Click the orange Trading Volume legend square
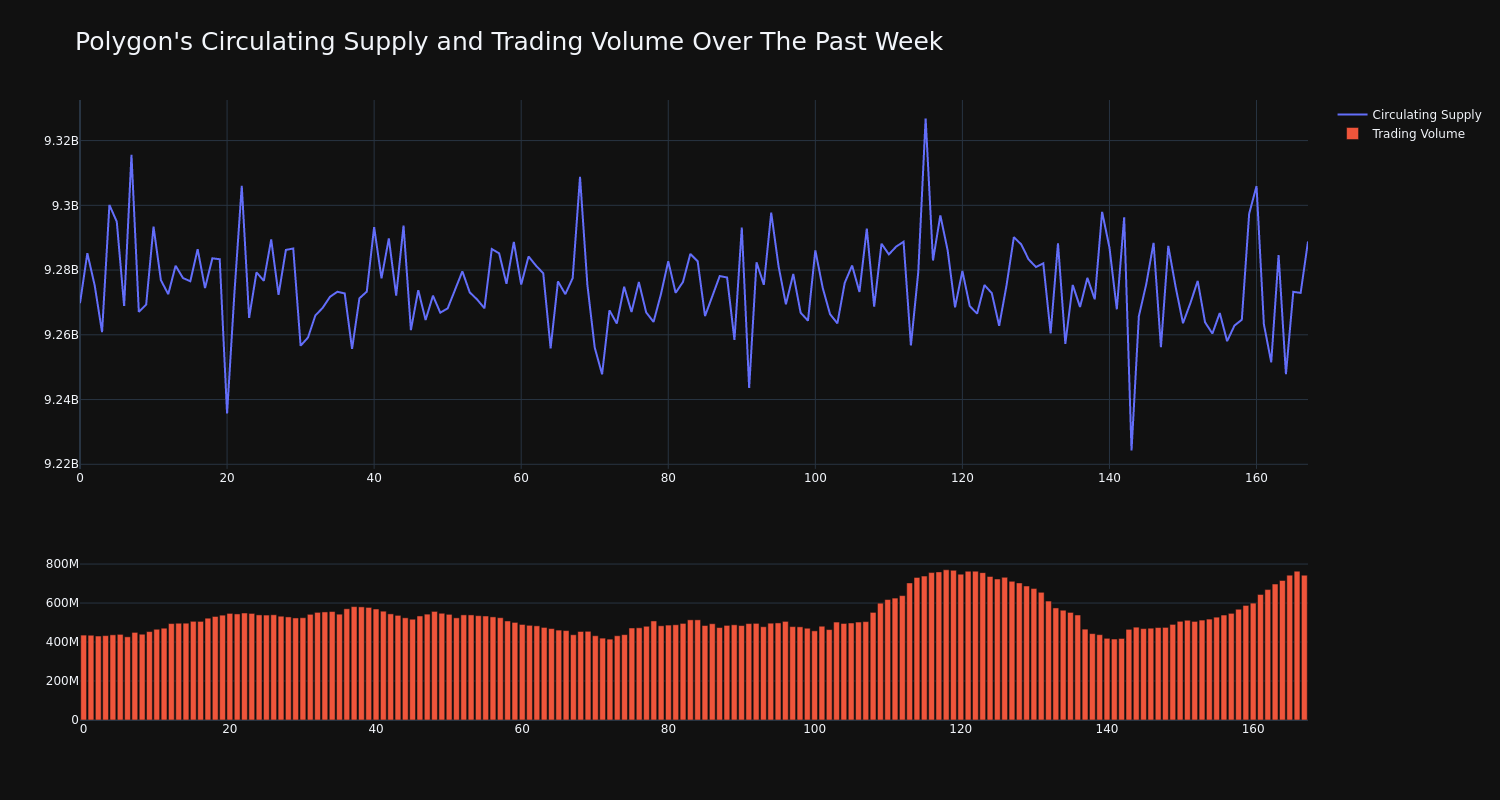Viewport: 1500px width, 800px height. pyautogui.click(x=1352, y=133)
